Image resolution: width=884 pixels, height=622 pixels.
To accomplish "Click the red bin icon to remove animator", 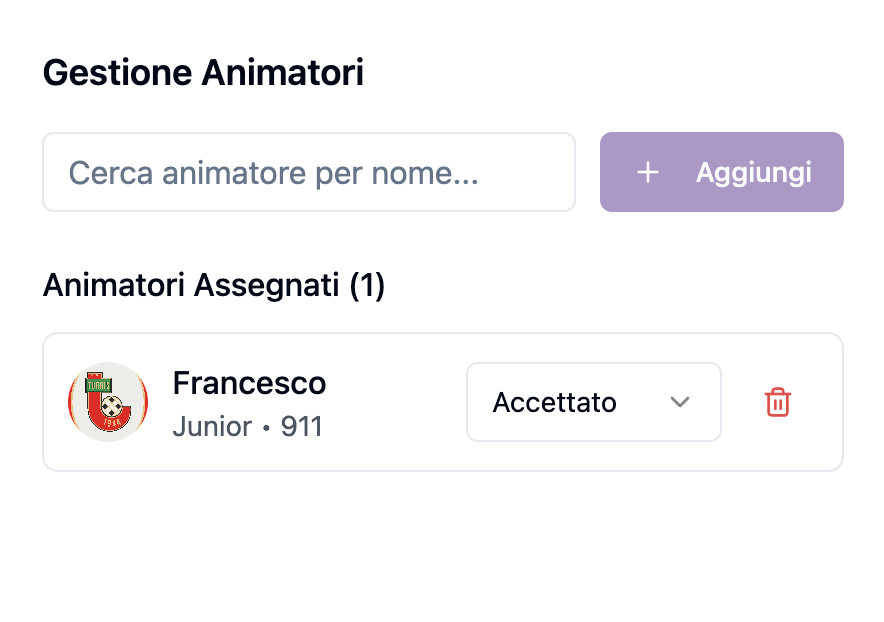I will tap(779, 402).
